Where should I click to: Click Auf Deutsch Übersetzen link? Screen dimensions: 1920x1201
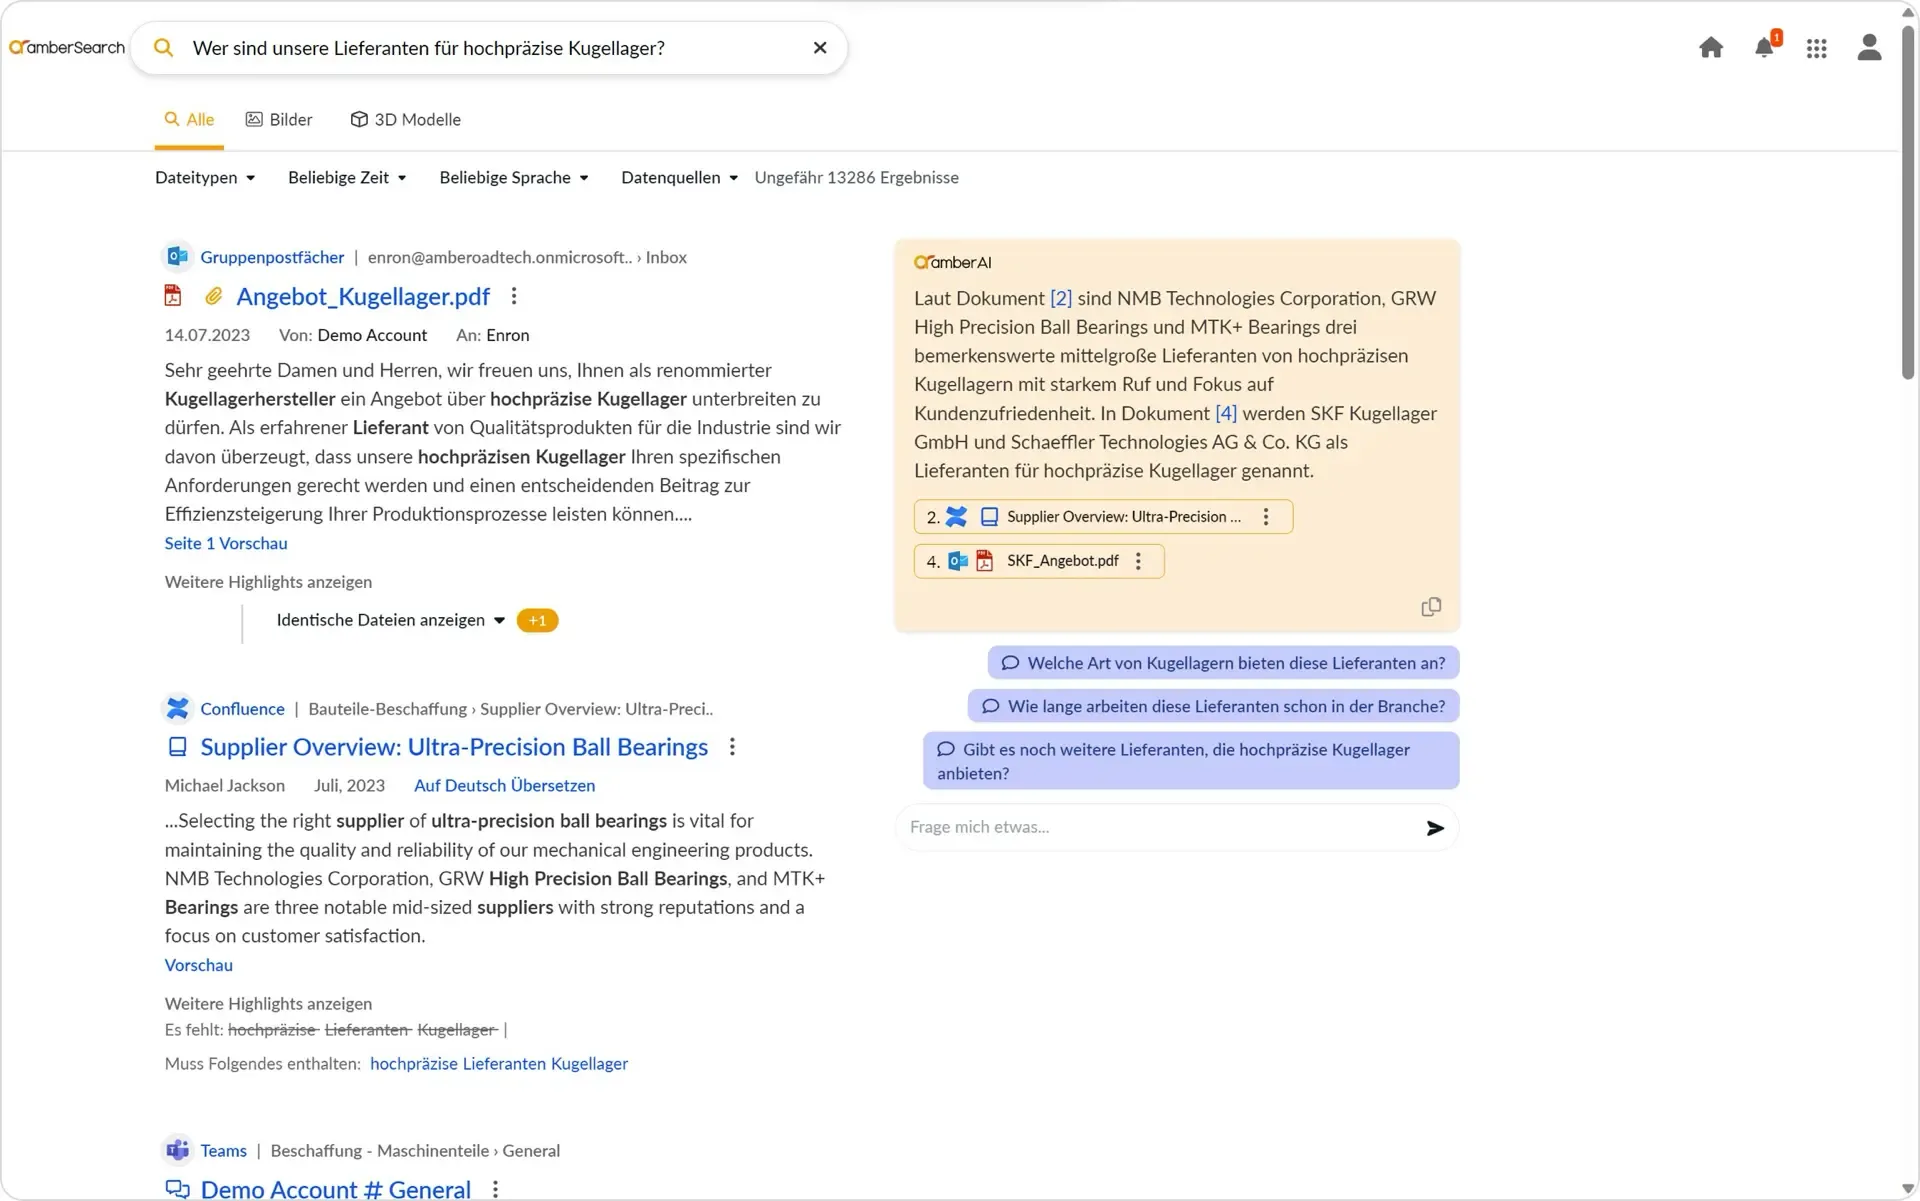503,785
